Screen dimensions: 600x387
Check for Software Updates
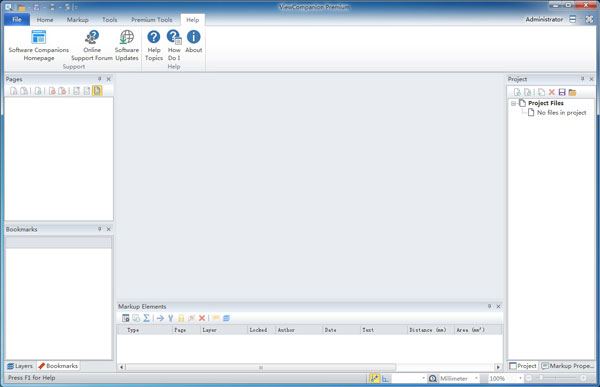[127, 46]
